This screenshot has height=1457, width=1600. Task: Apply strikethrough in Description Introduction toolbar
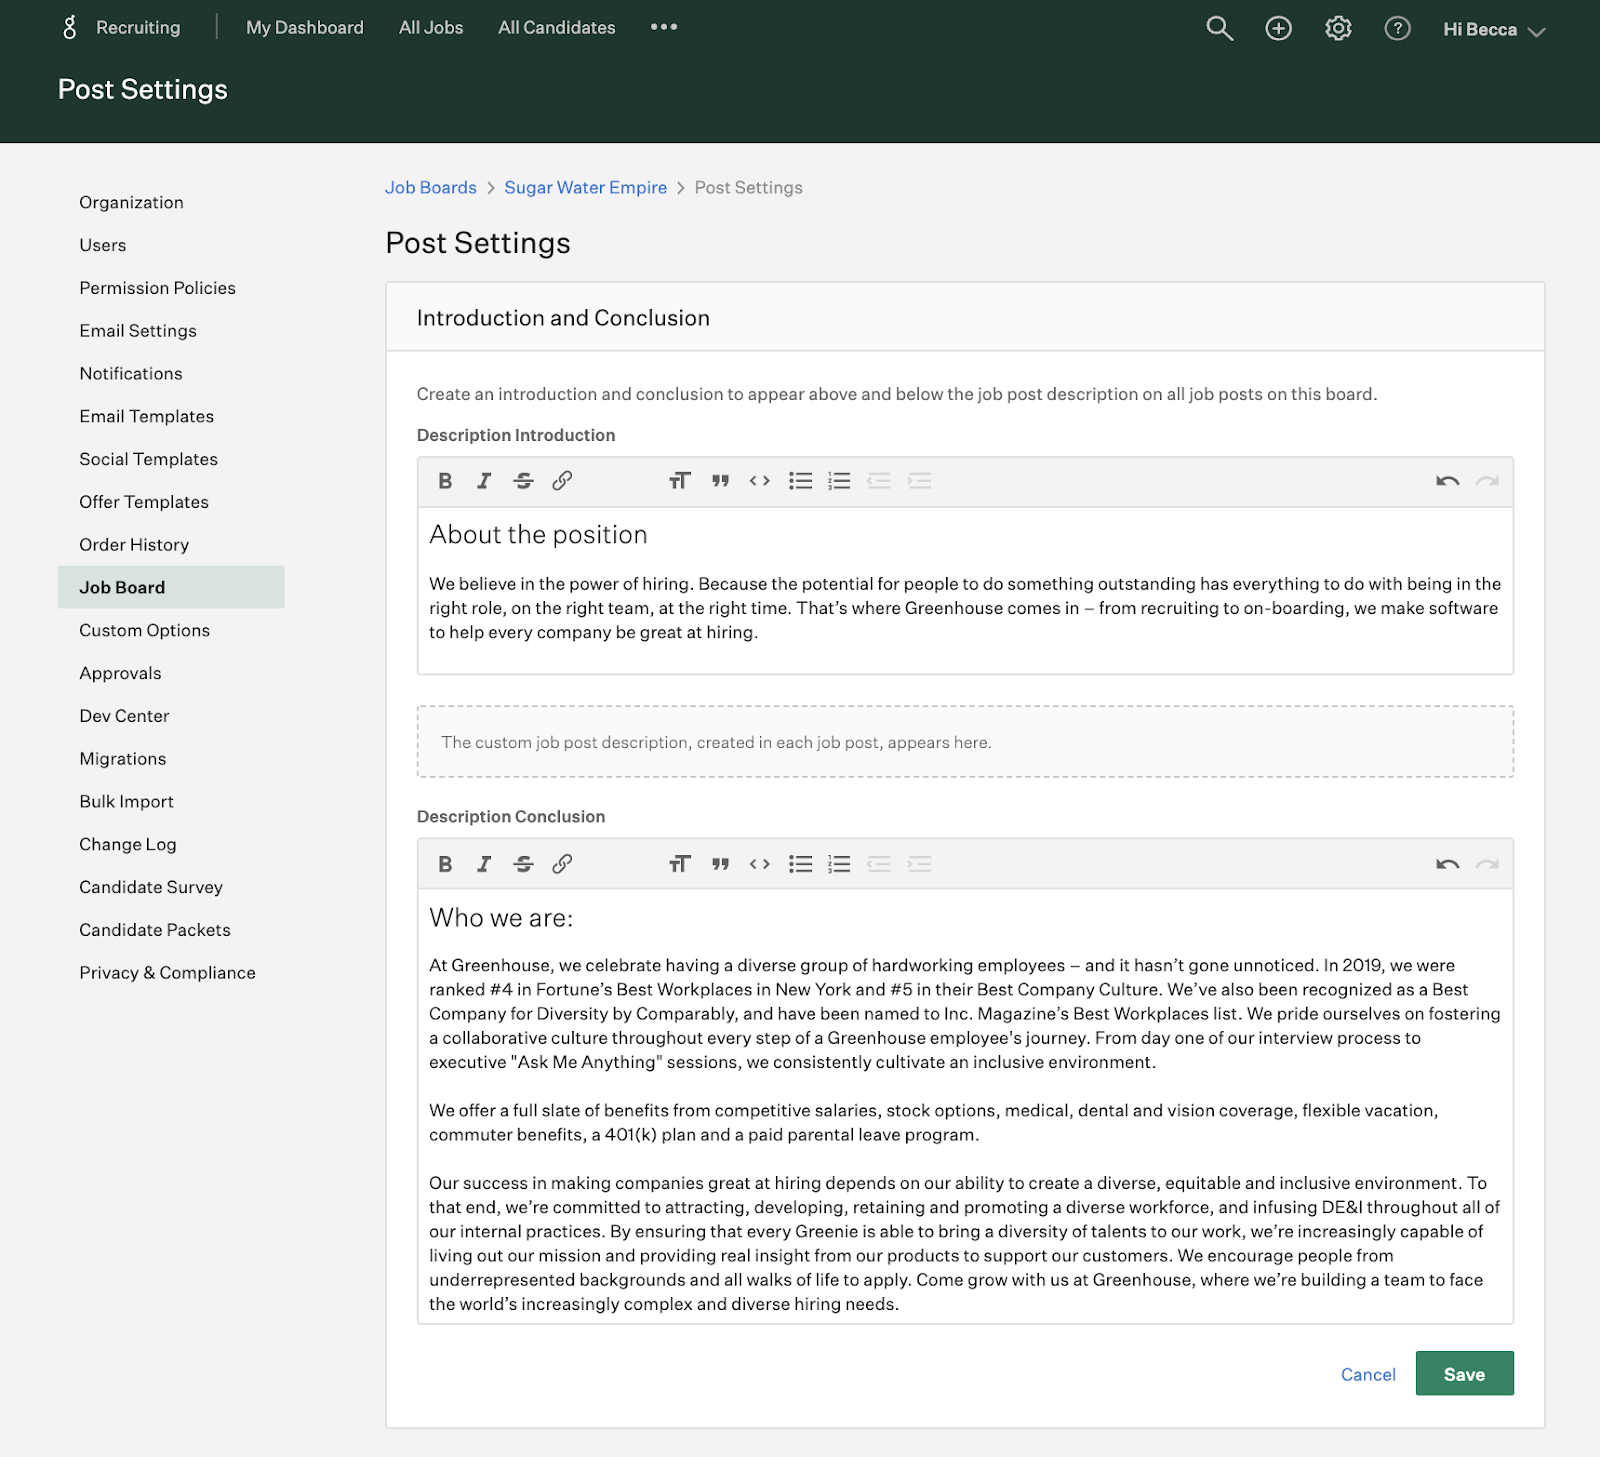coord(523,481)
